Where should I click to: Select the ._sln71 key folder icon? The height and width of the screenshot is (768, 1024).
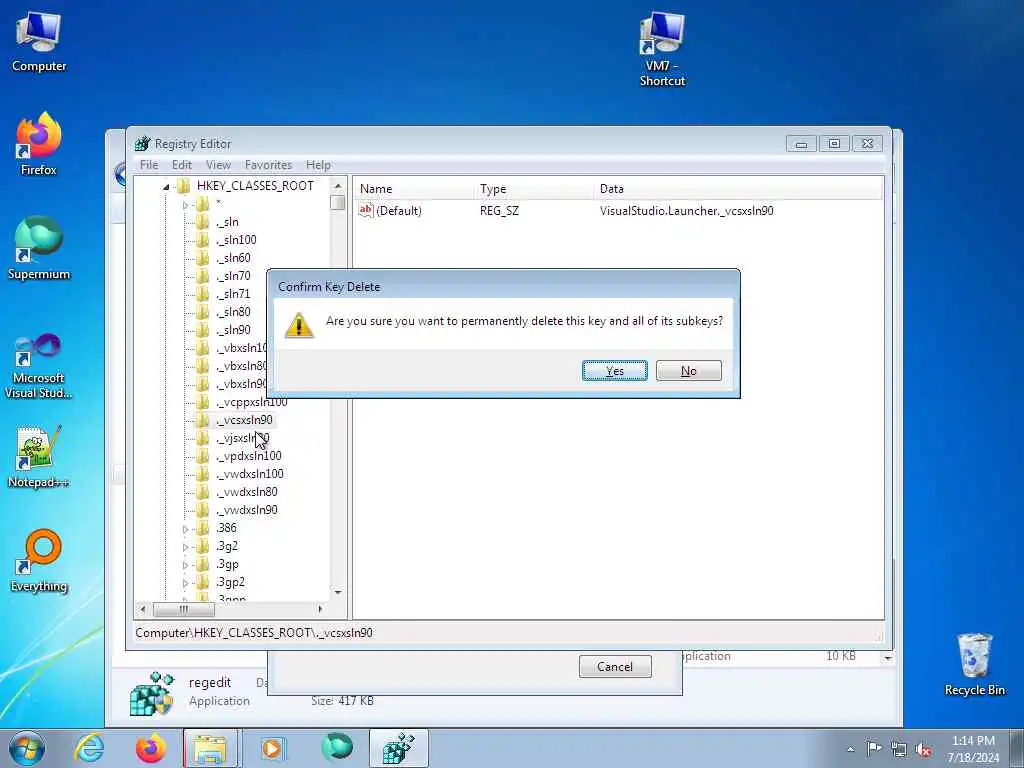tap(203, 294)
